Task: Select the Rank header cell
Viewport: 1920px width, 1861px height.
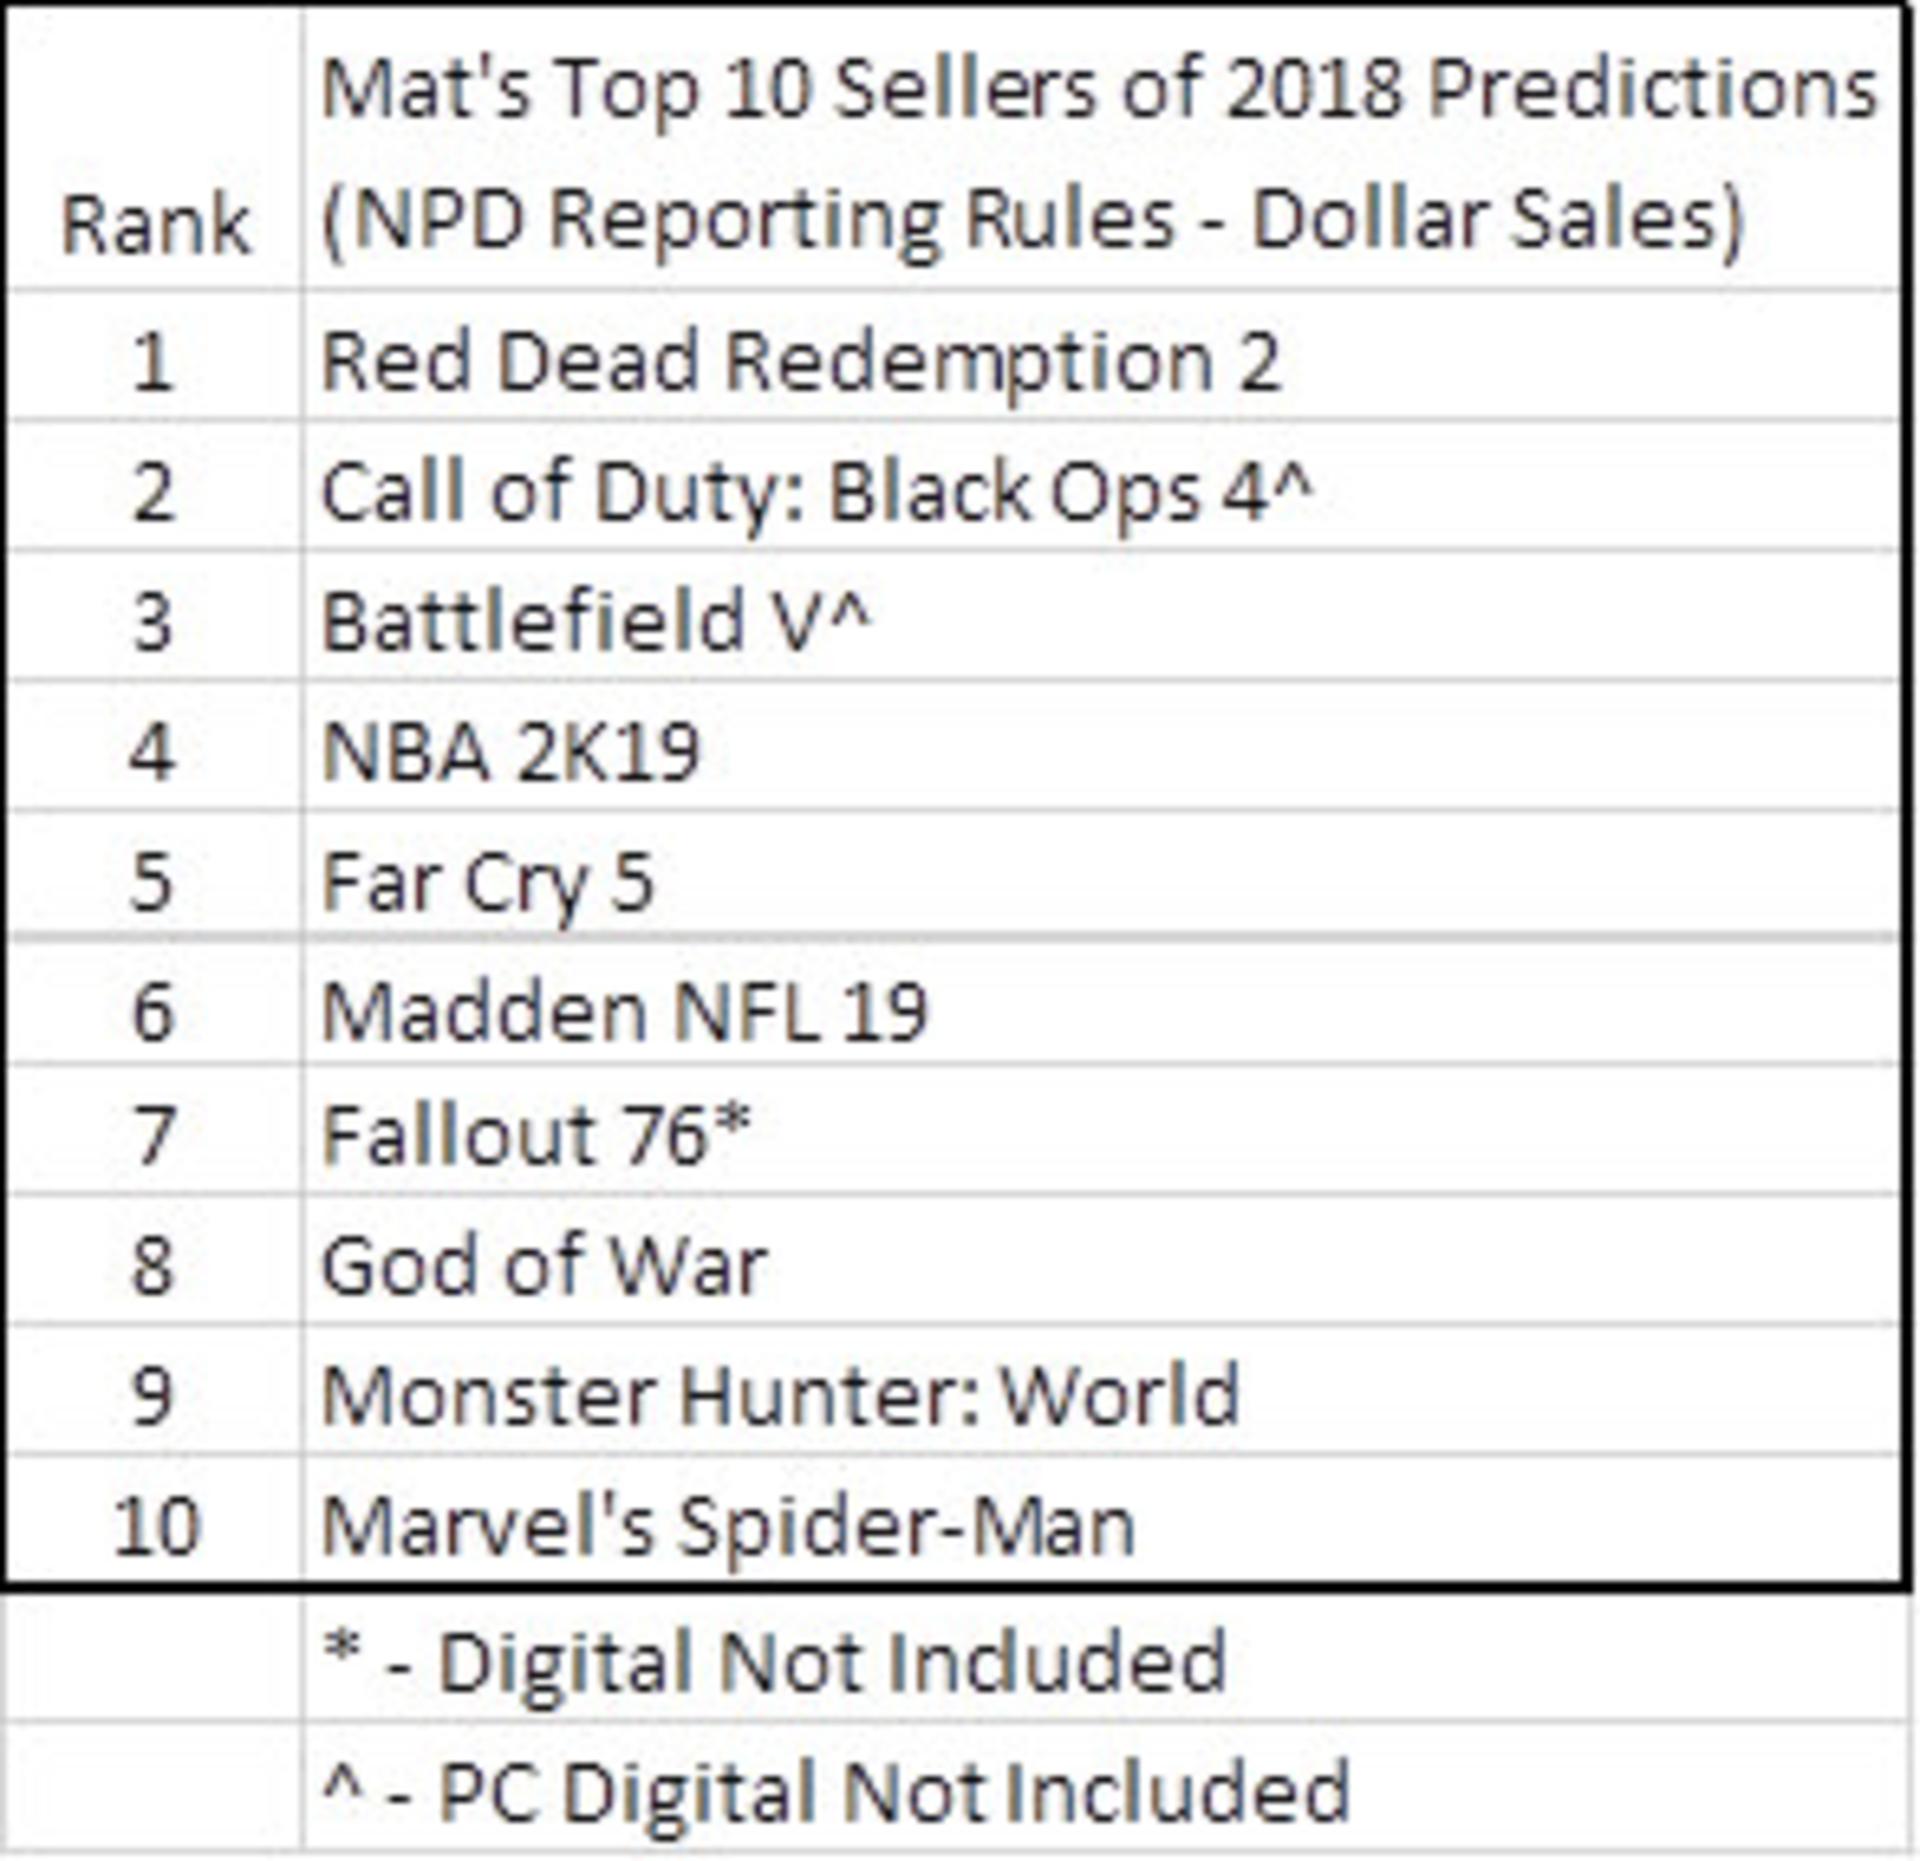Action: (153, 148)
